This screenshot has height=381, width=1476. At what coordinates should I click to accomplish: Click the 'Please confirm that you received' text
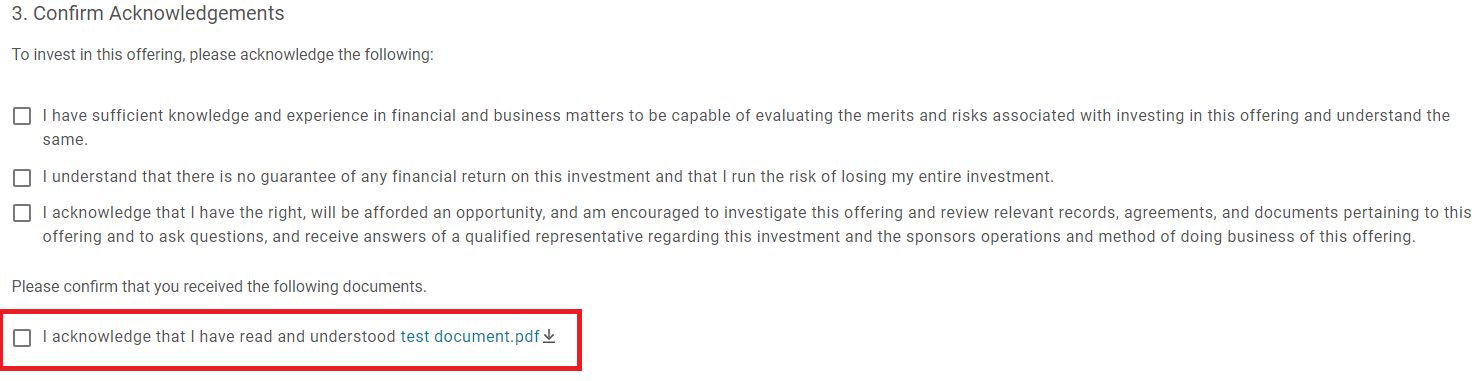point(219,287)
